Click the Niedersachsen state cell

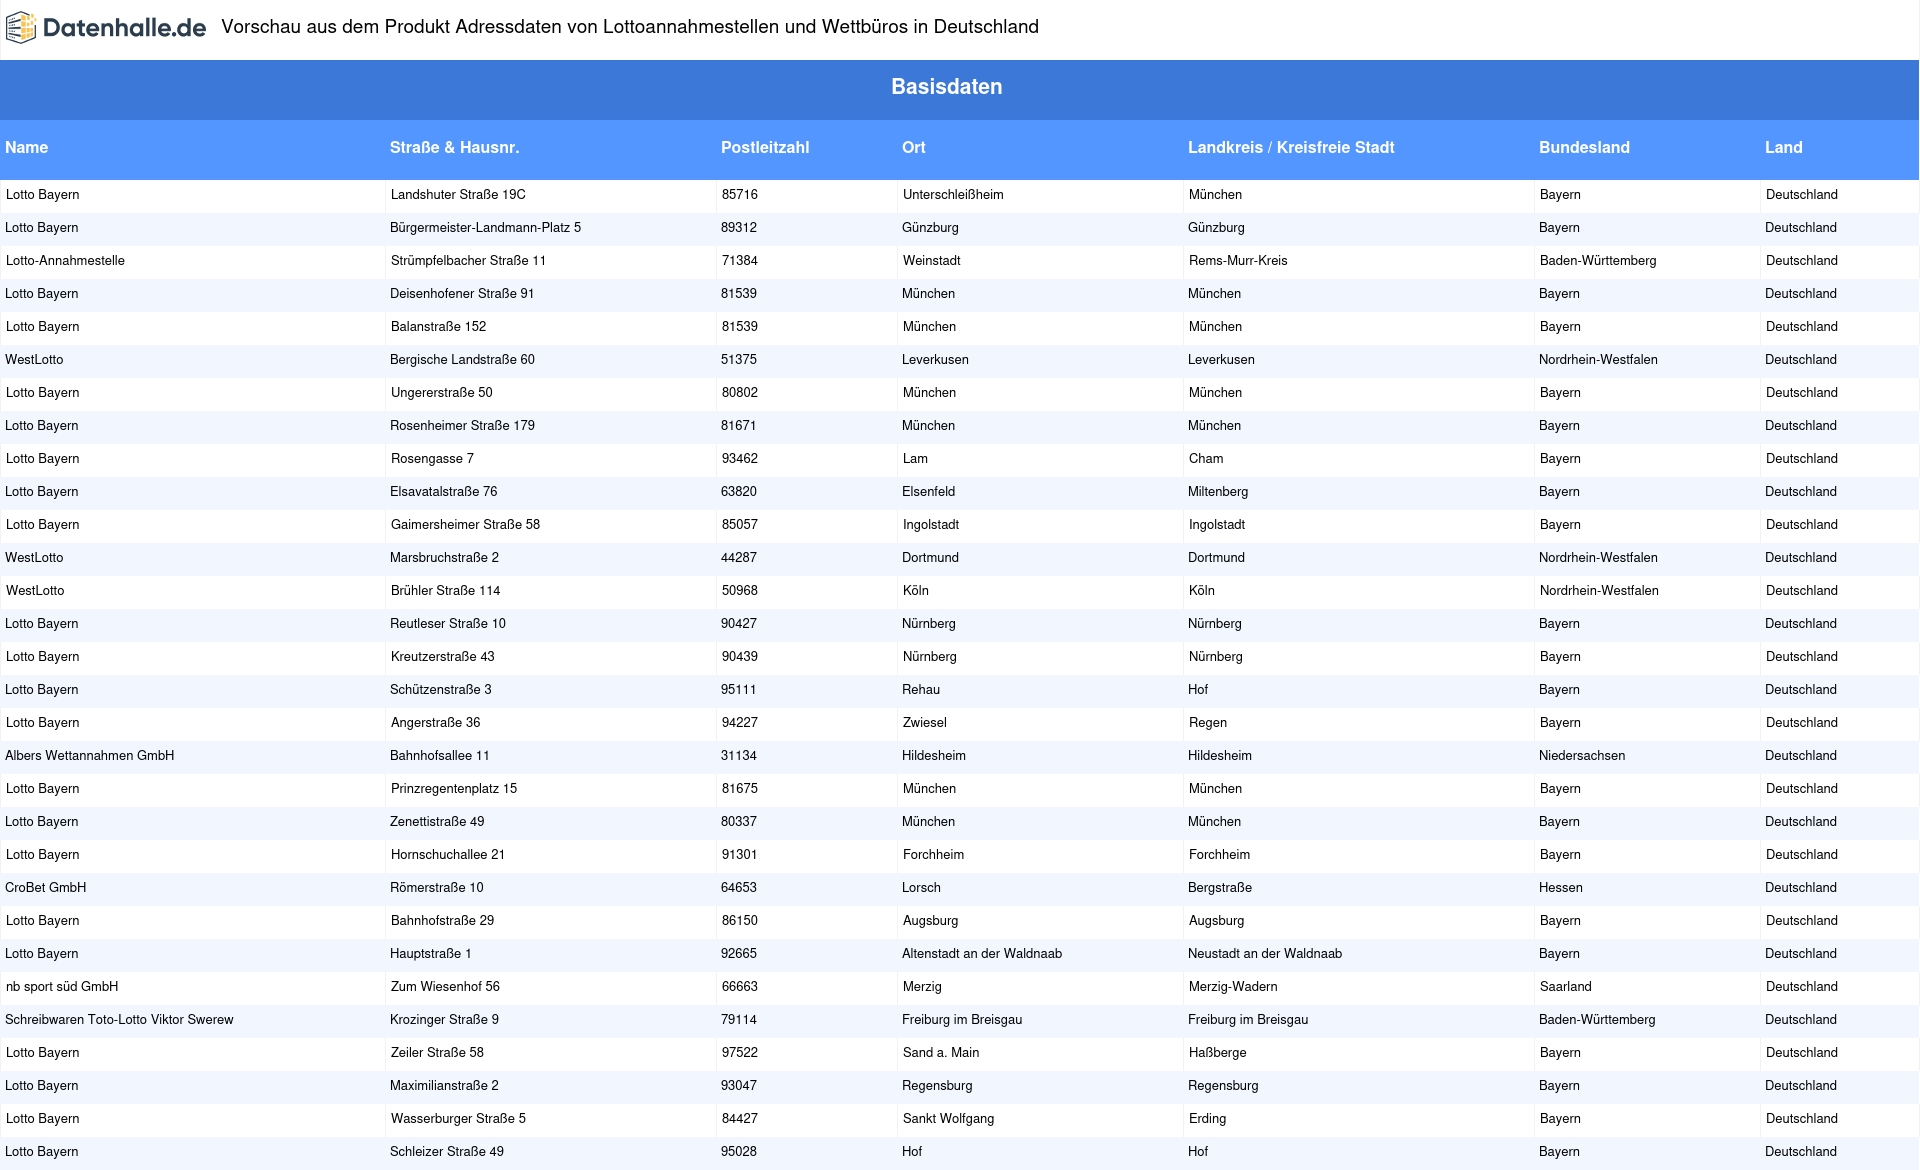click(x=1582, y=756)
